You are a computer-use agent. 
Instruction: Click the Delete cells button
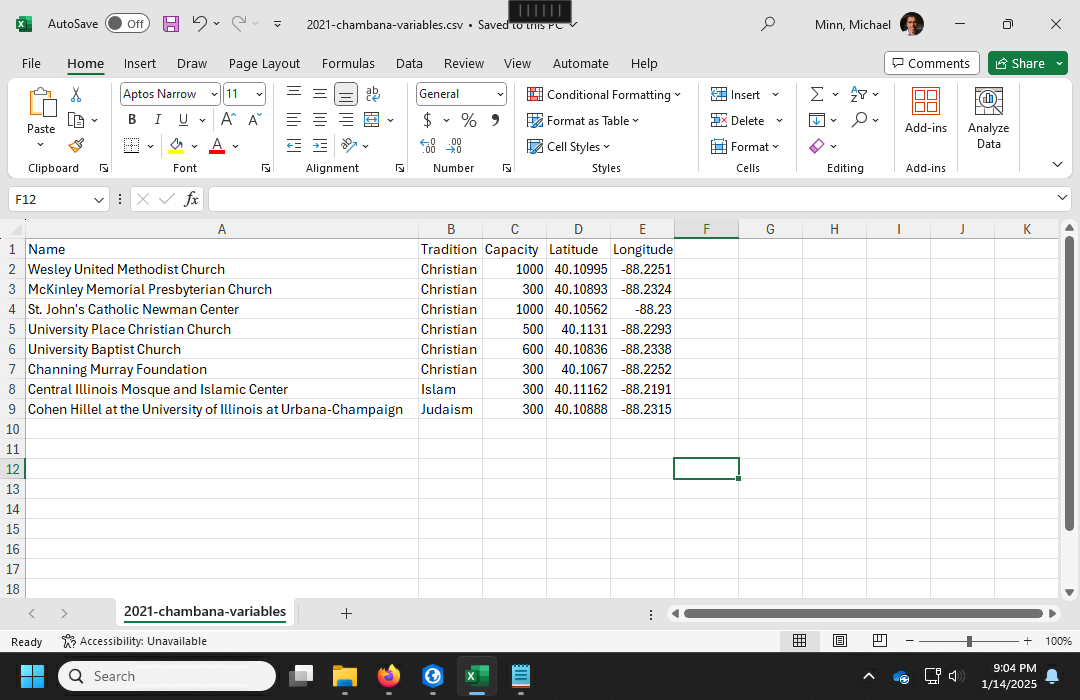pos(738,121)
